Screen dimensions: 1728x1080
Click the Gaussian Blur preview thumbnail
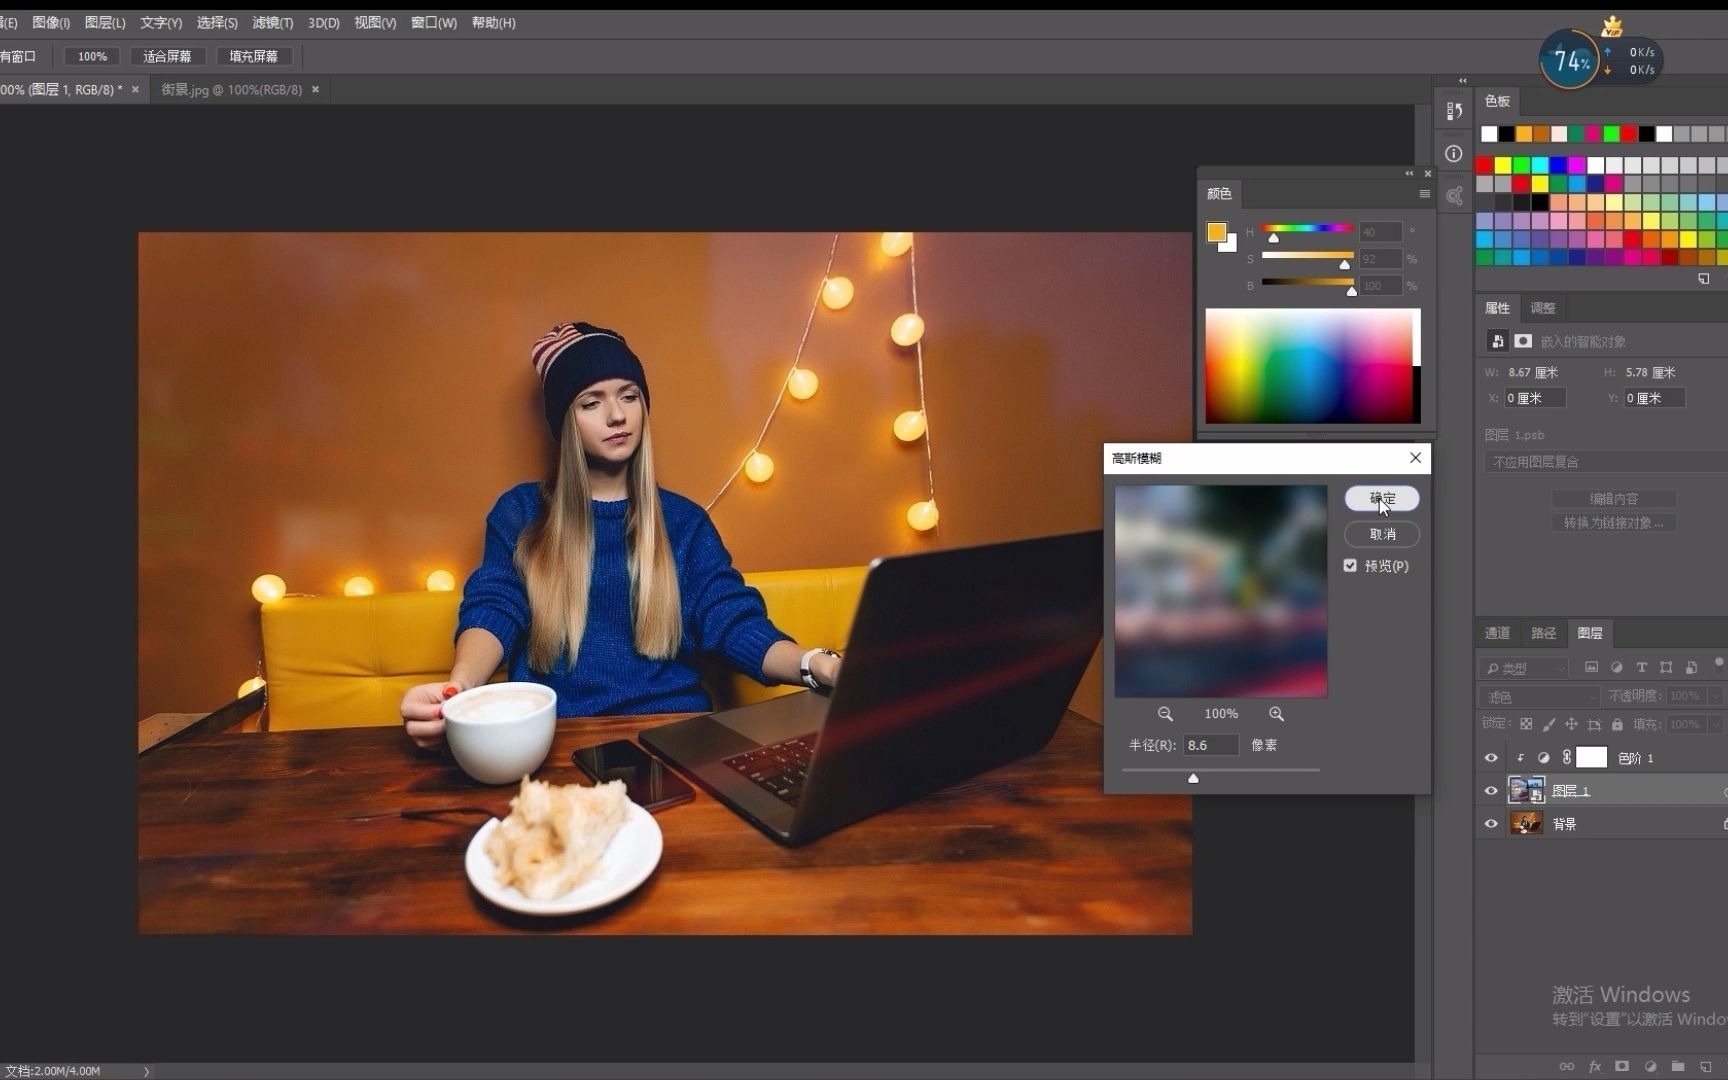point(1221,591)
